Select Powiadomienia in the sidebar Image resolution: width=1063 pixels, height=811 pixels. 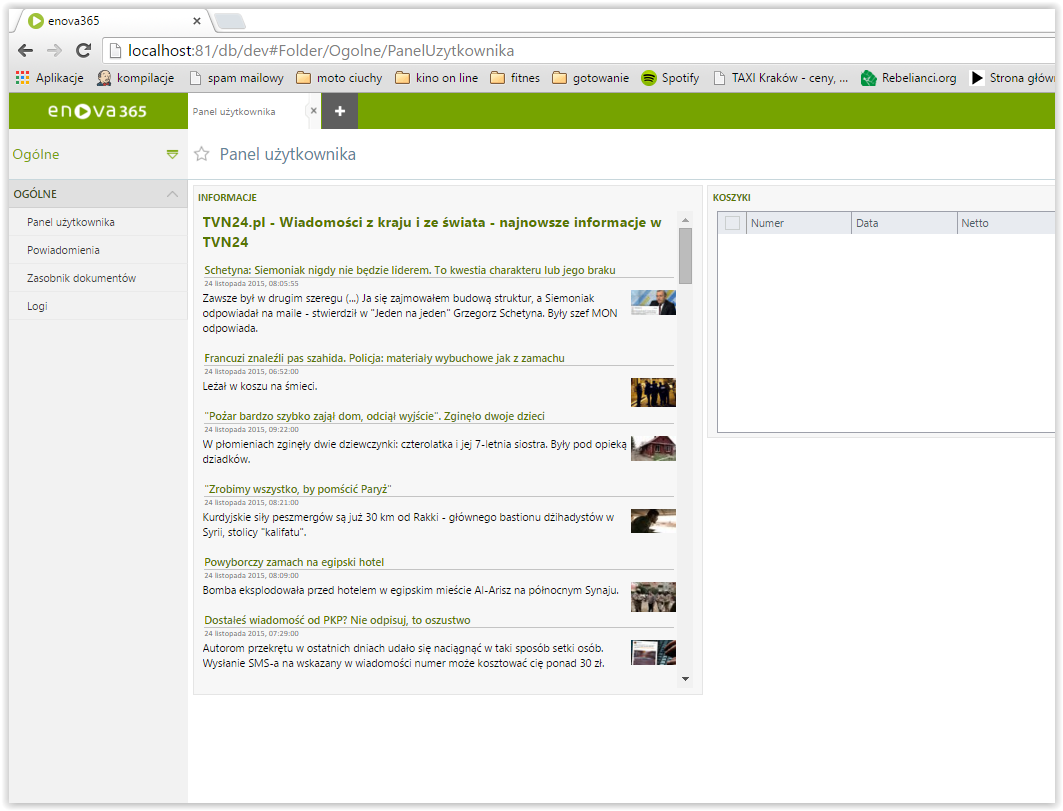63,250
